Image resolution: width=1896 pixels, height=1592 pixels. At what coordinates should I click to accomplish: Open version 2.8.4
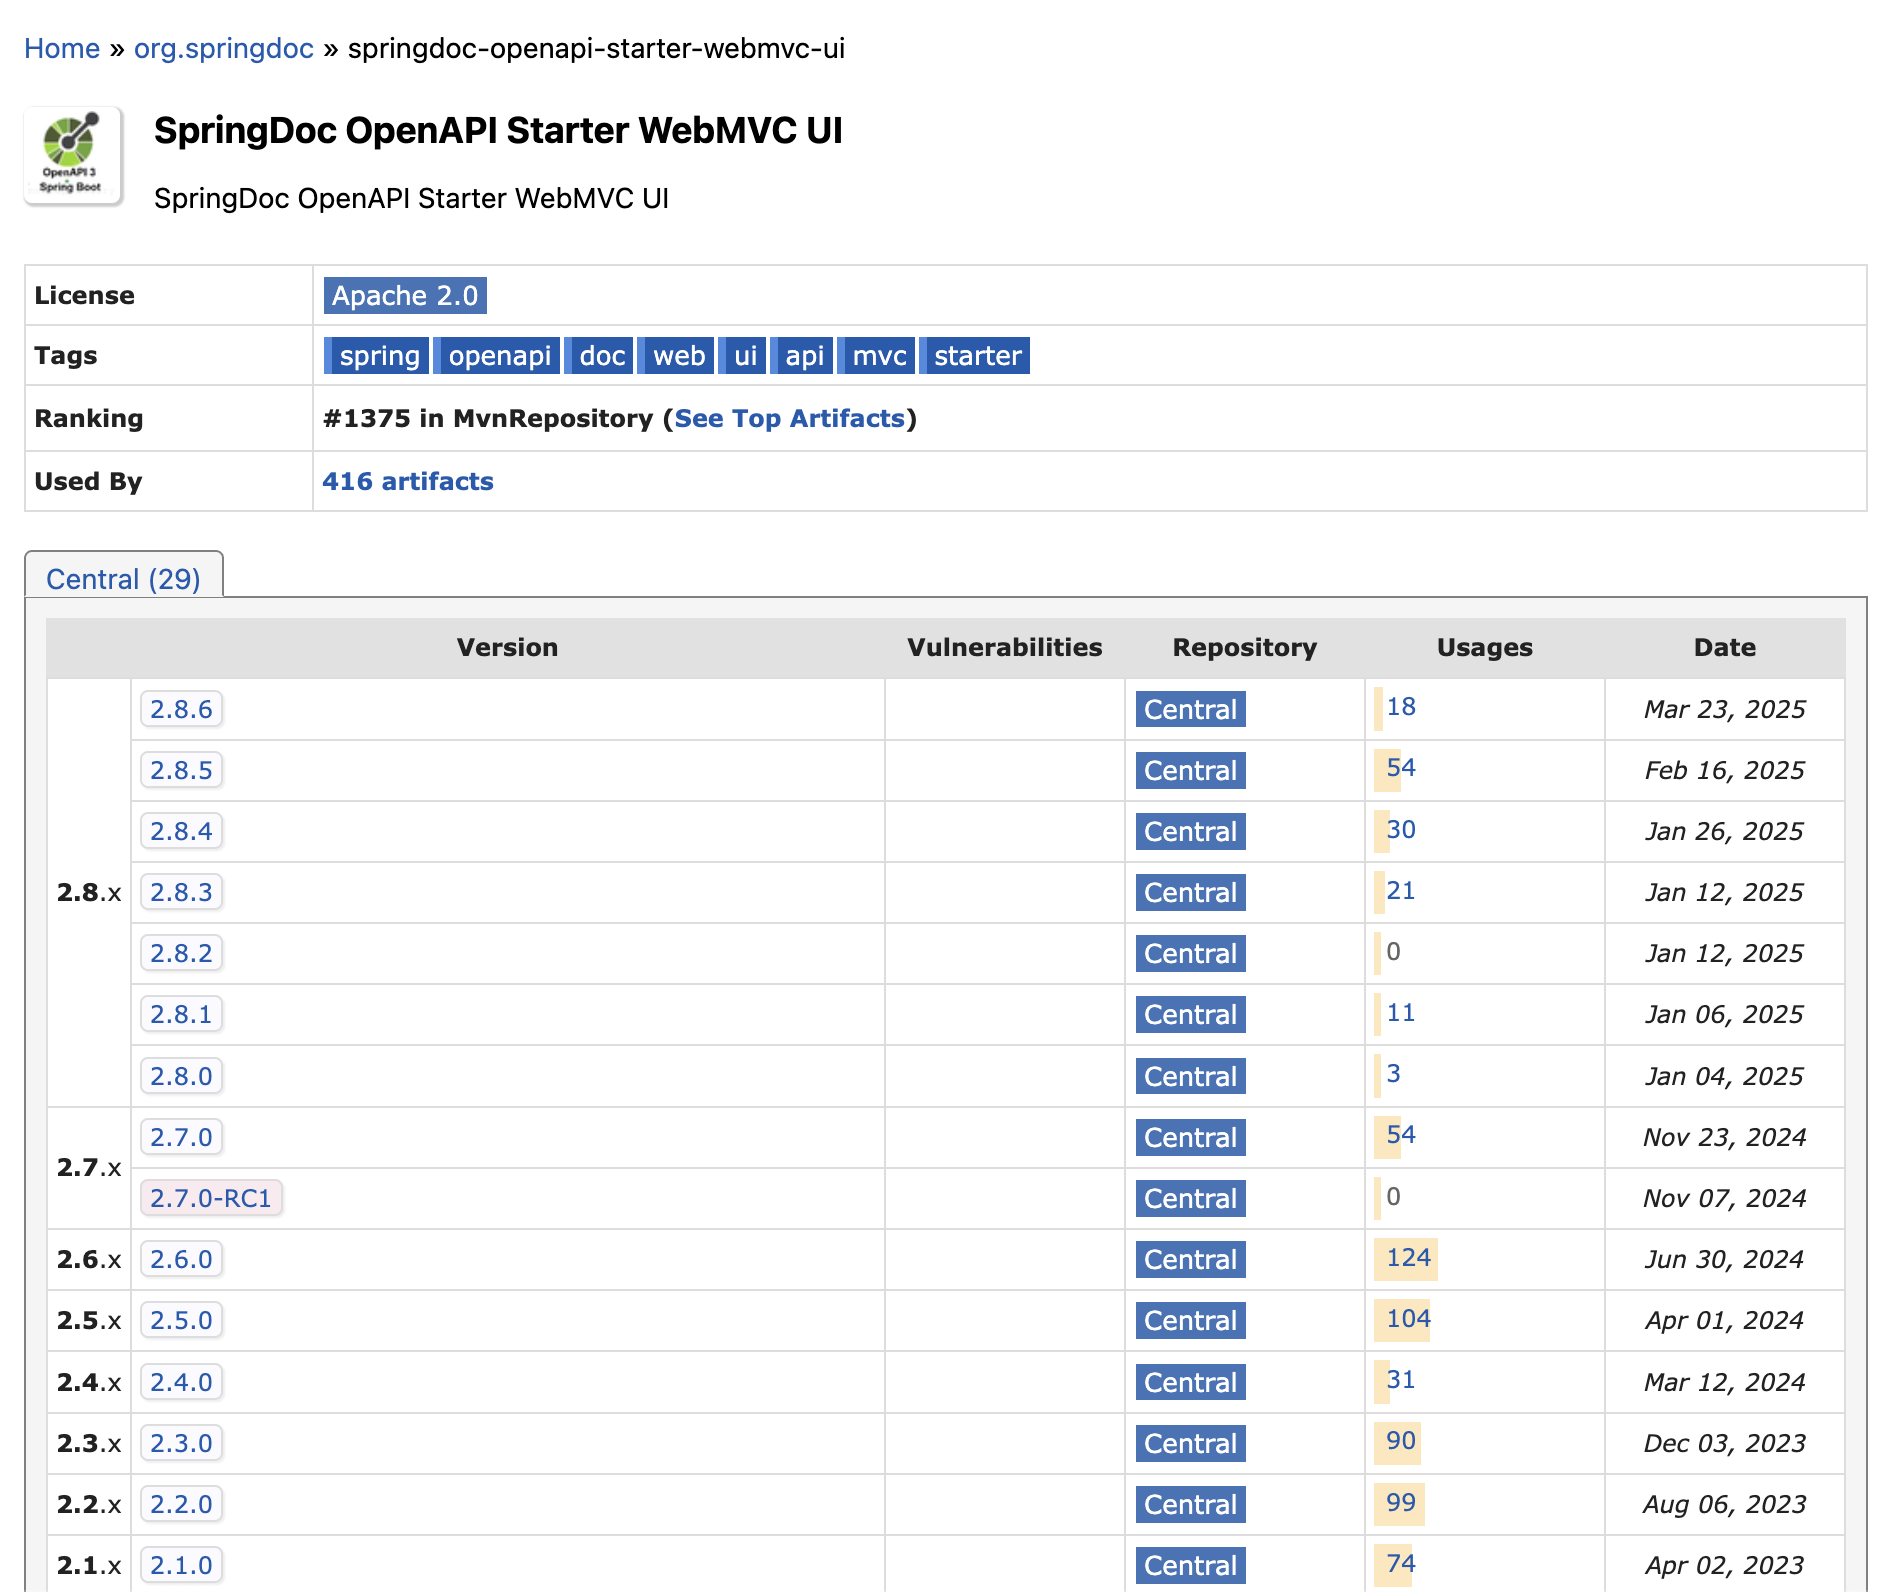181,831
